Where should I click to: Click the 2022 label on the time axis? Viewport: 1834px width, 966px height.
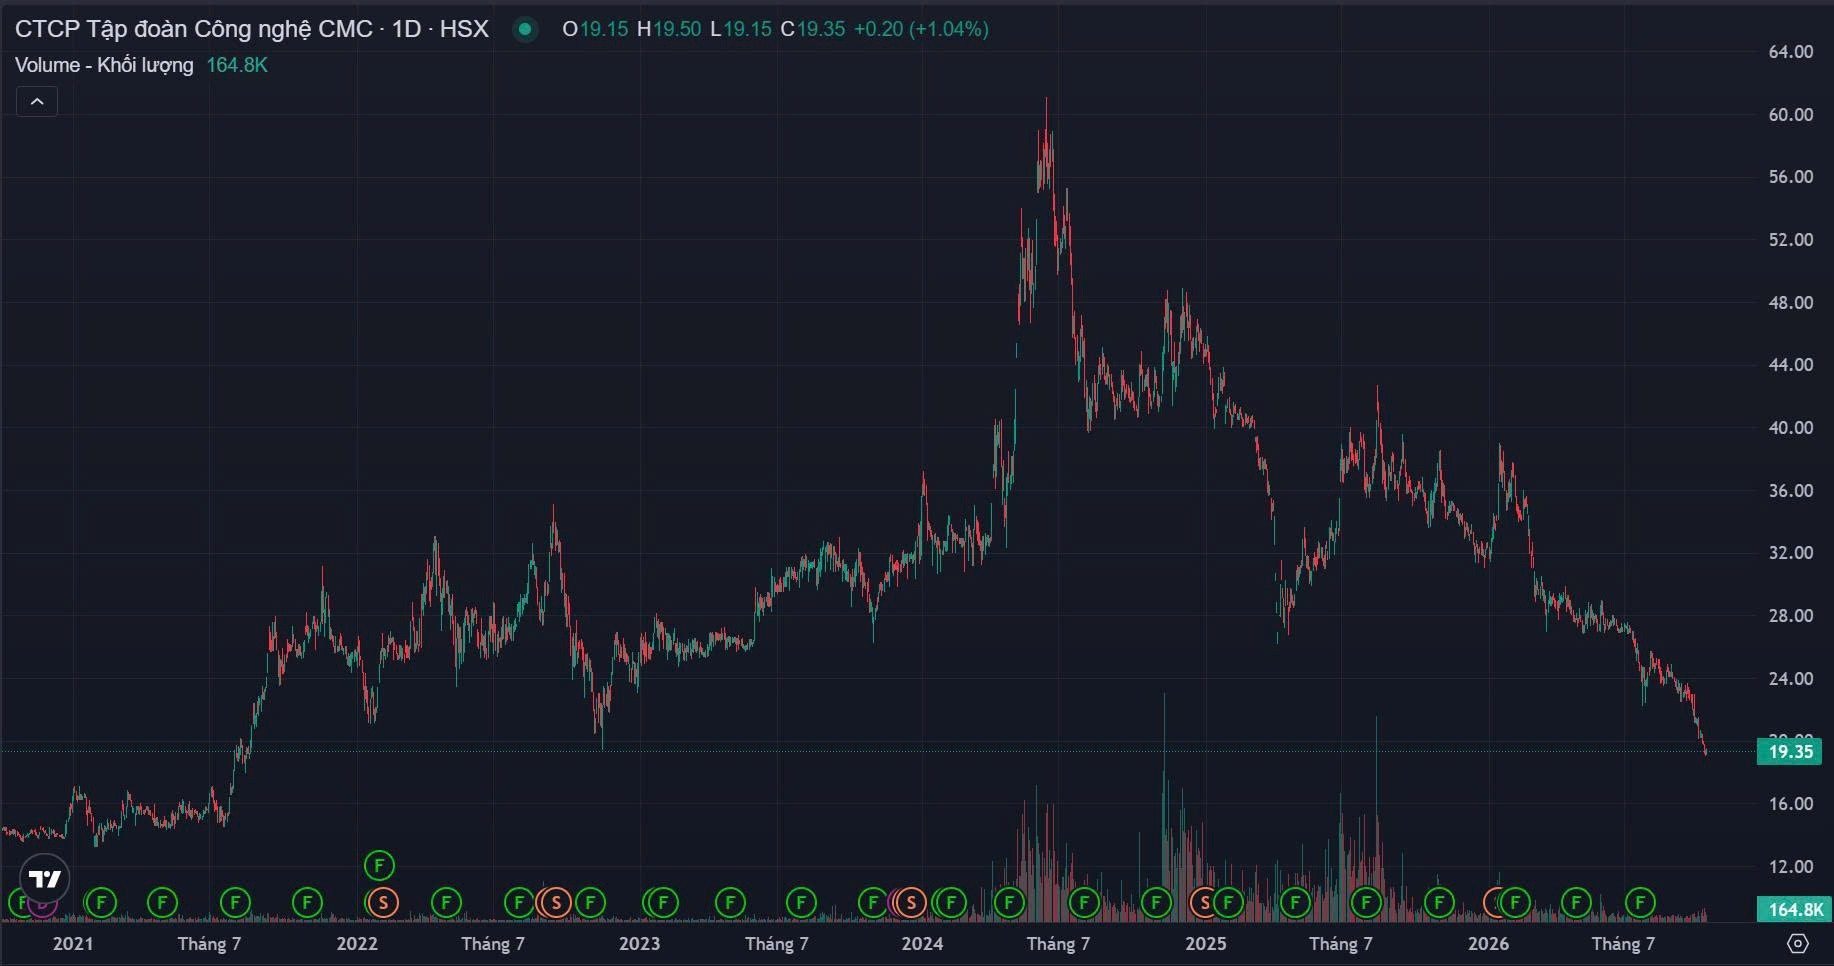(357, 944)
